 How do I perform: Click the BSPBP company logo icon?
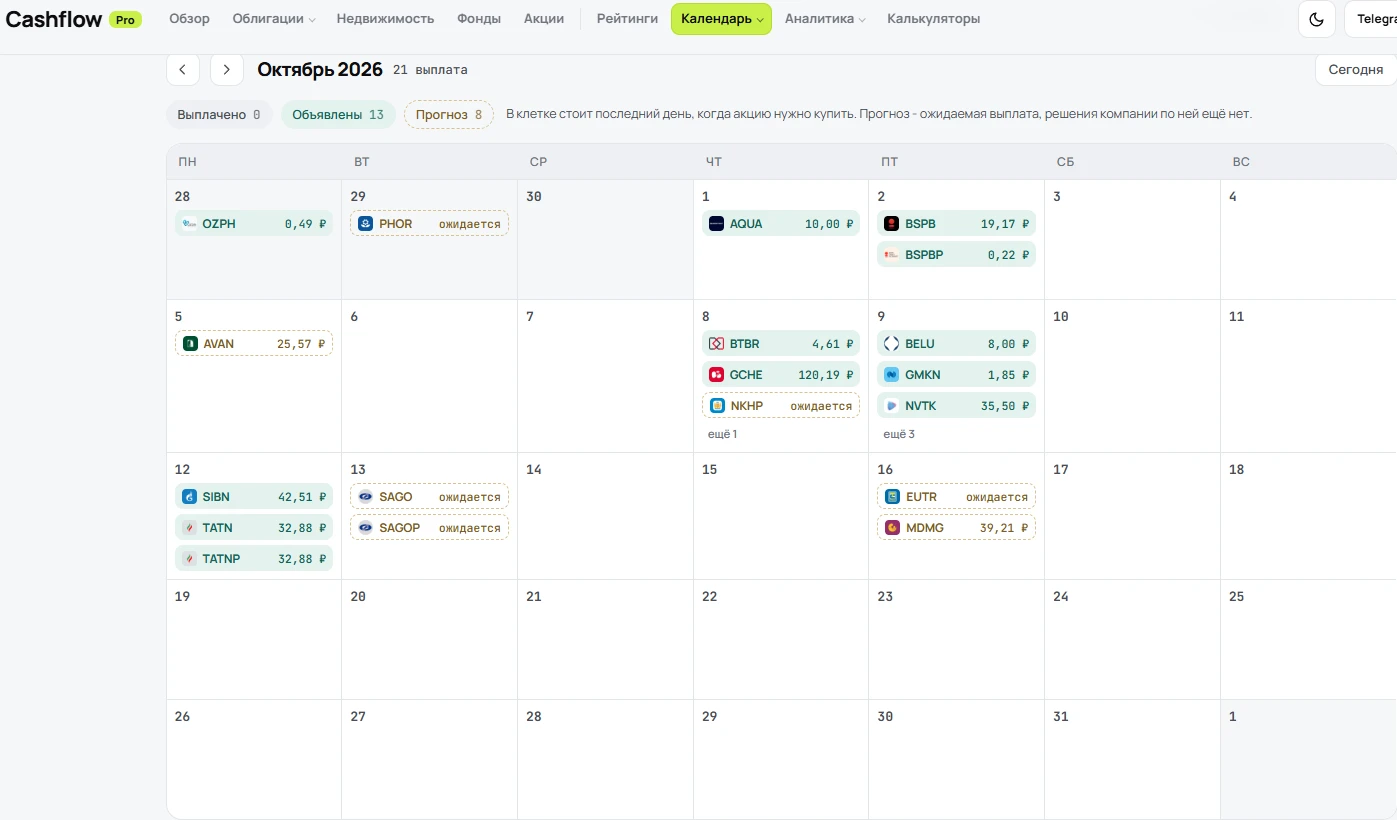[x=892, y=255]
